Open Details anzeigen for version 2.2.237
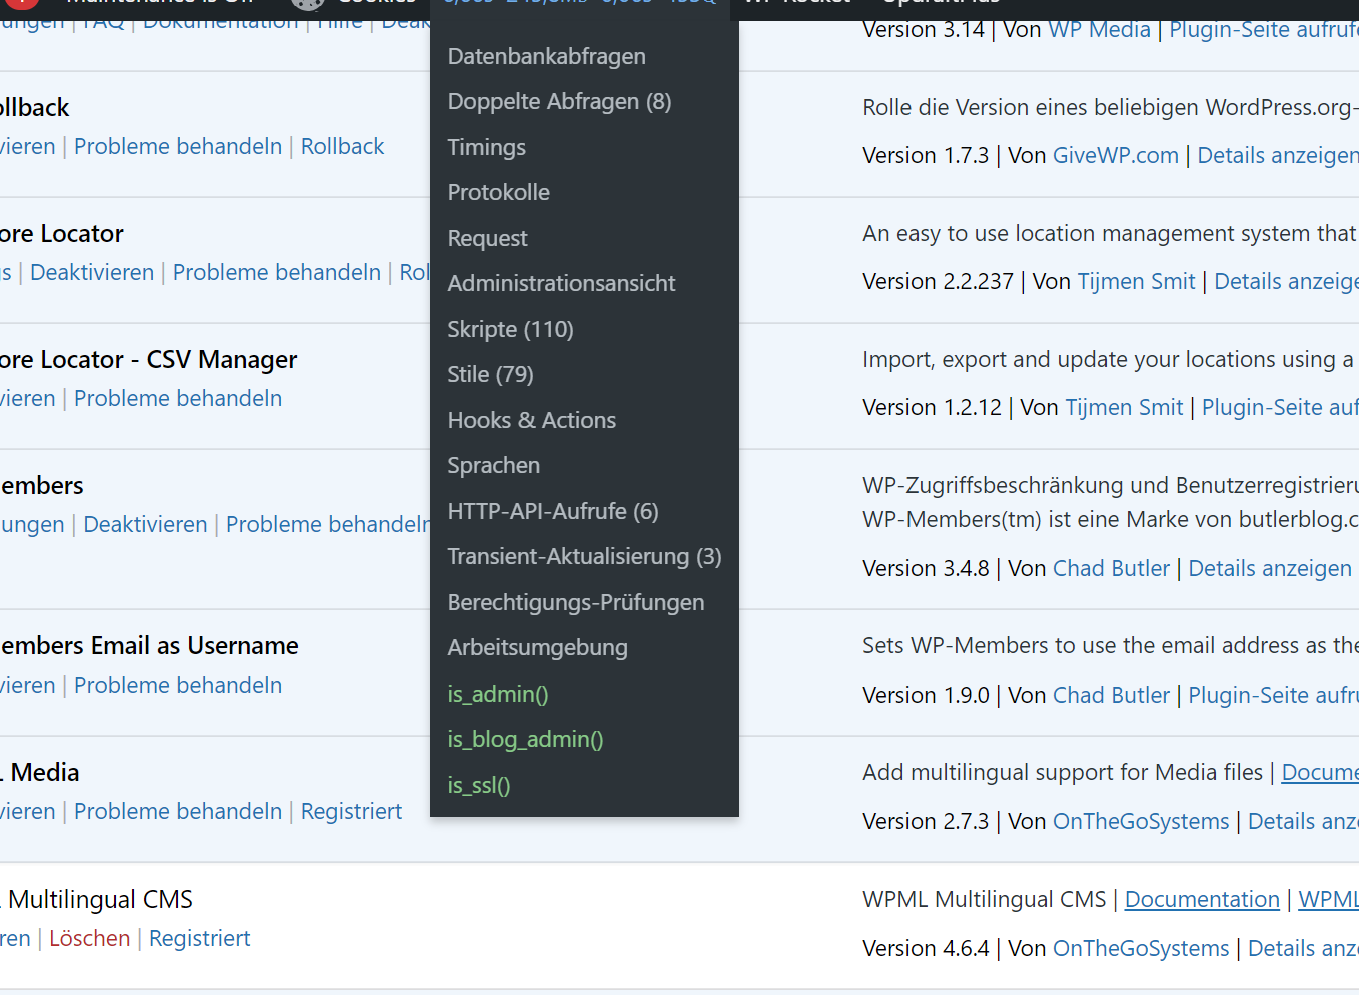1359x995 pixels. 1286,281
